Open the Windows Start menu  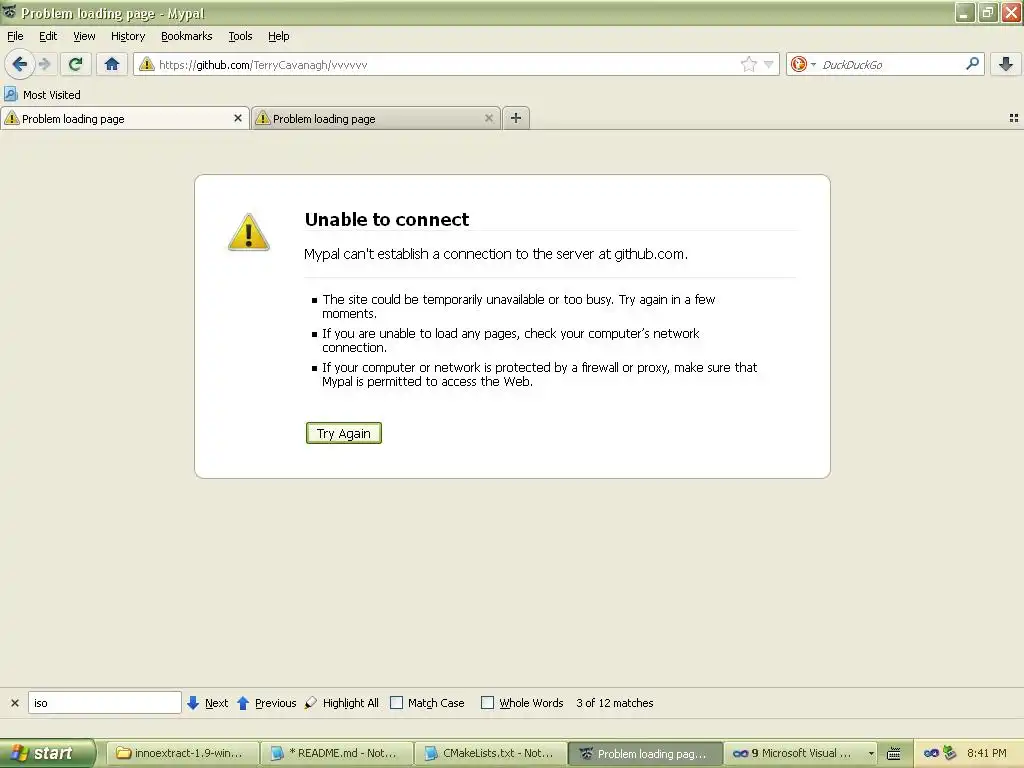48,753
